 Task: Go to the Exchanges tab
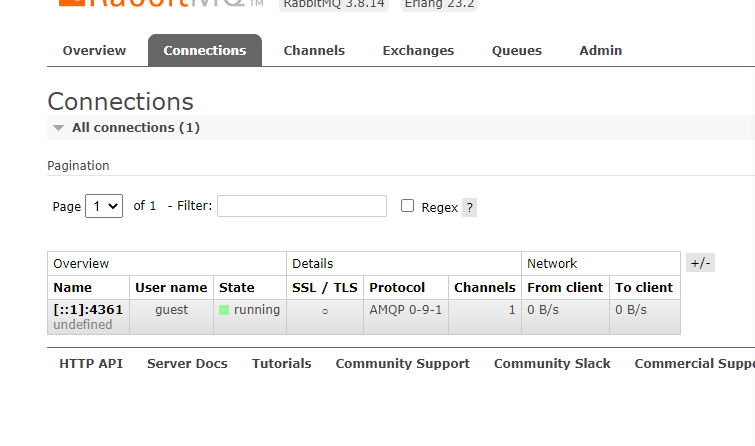coord(418,50)
